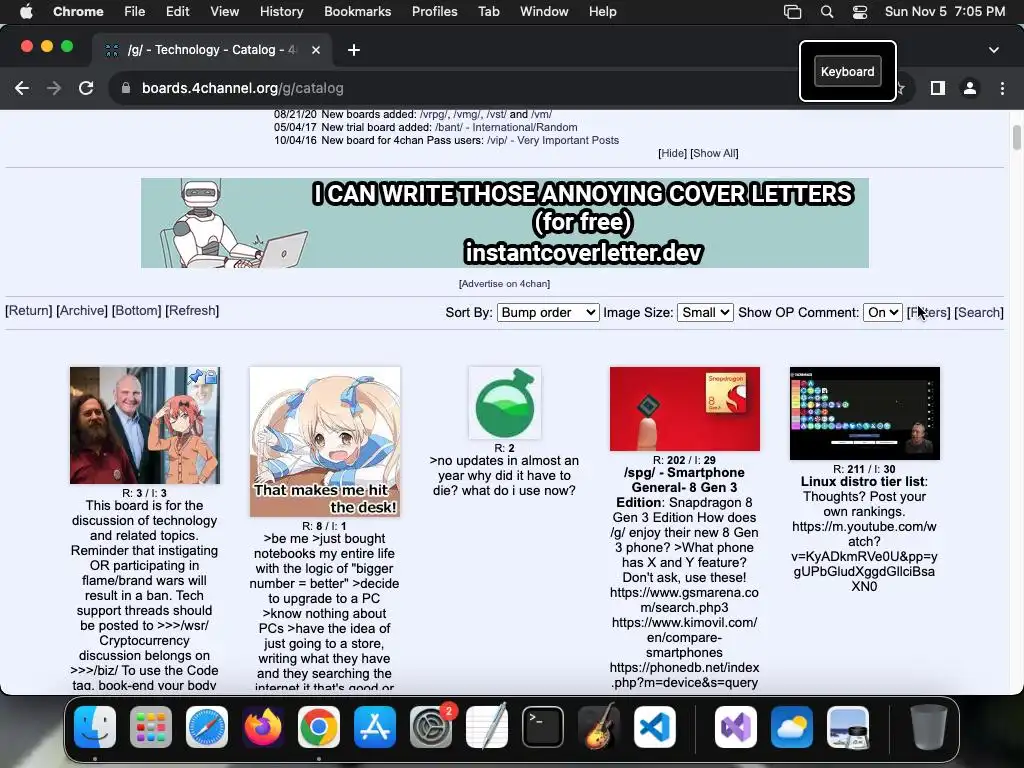The height and width of the screenshot is (768, 1024).
Task: Click the Refresh link on the catalog
Action: (192, 310)
